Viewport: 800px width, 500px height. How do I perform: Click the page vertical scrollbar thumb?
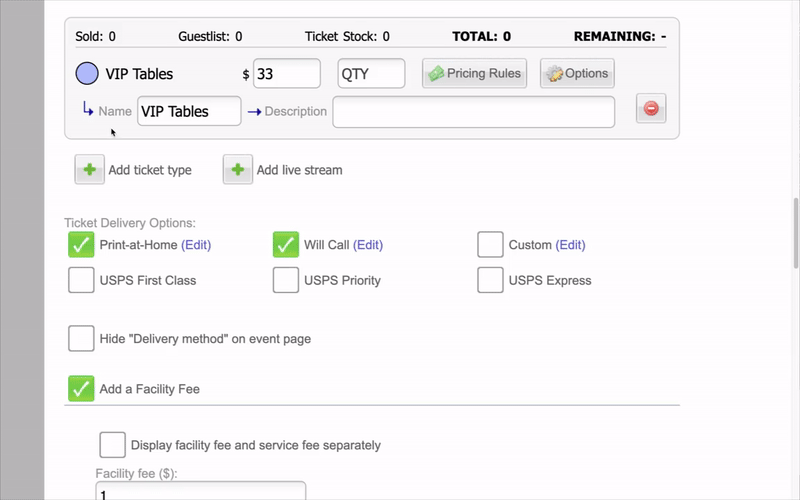(796, 233)
